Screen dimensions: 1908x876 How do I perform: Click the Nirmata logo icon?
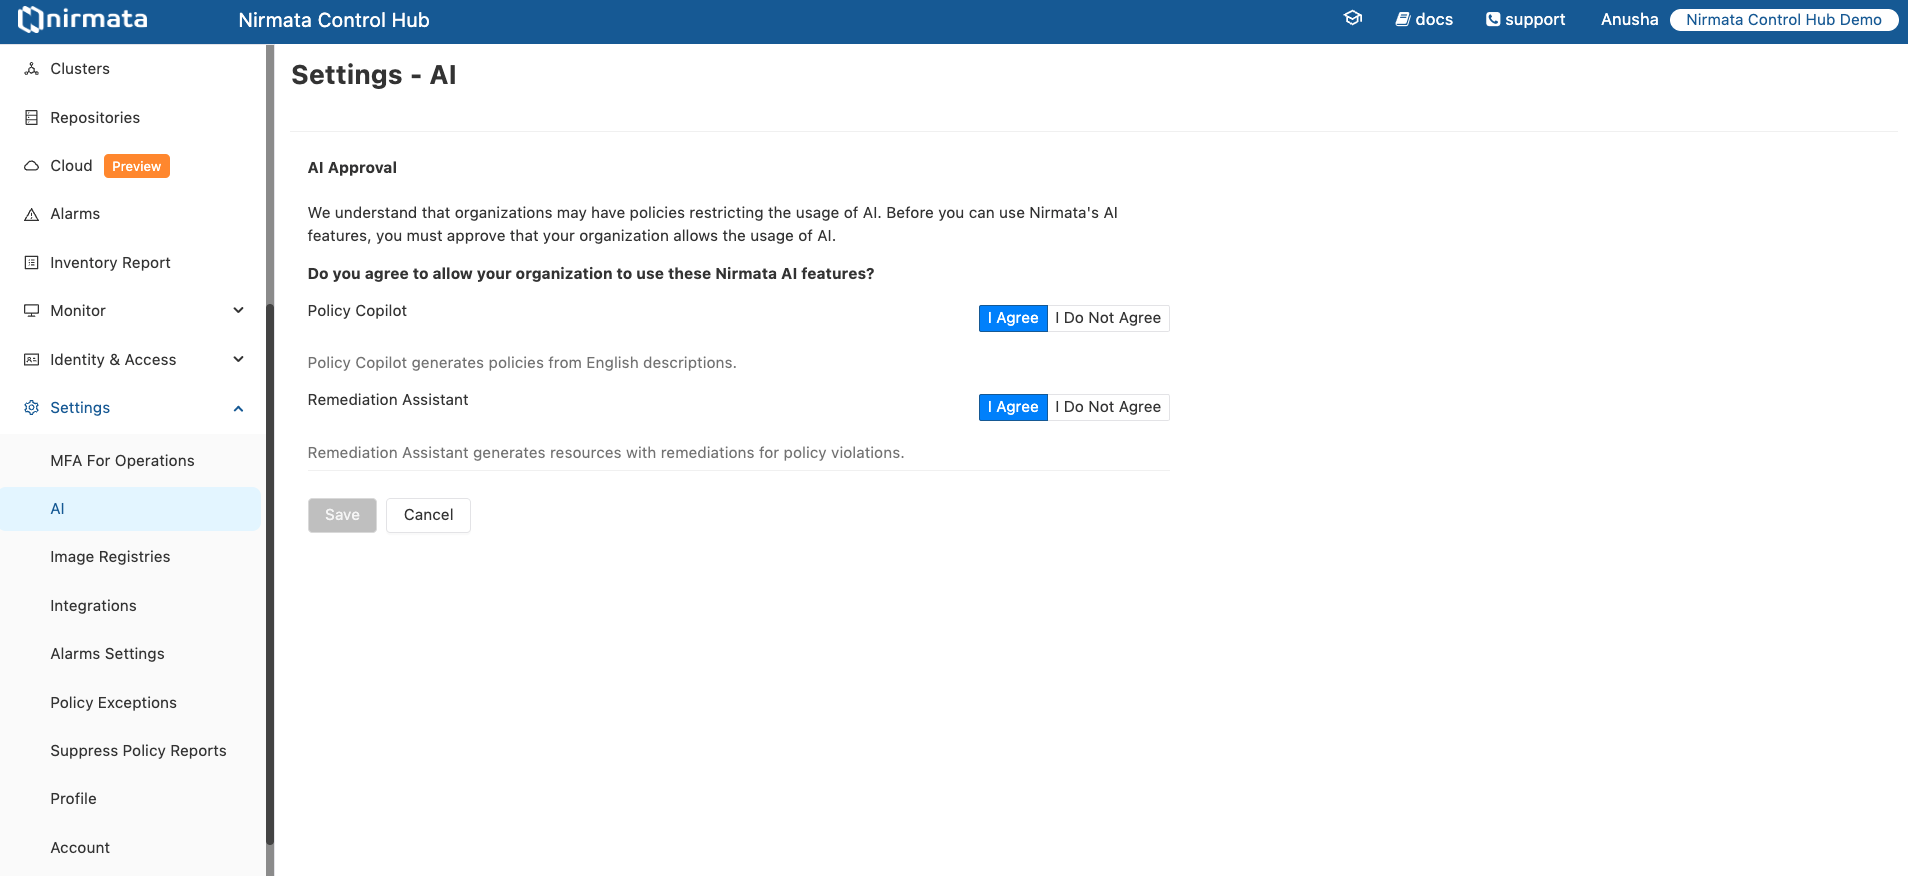31,19
